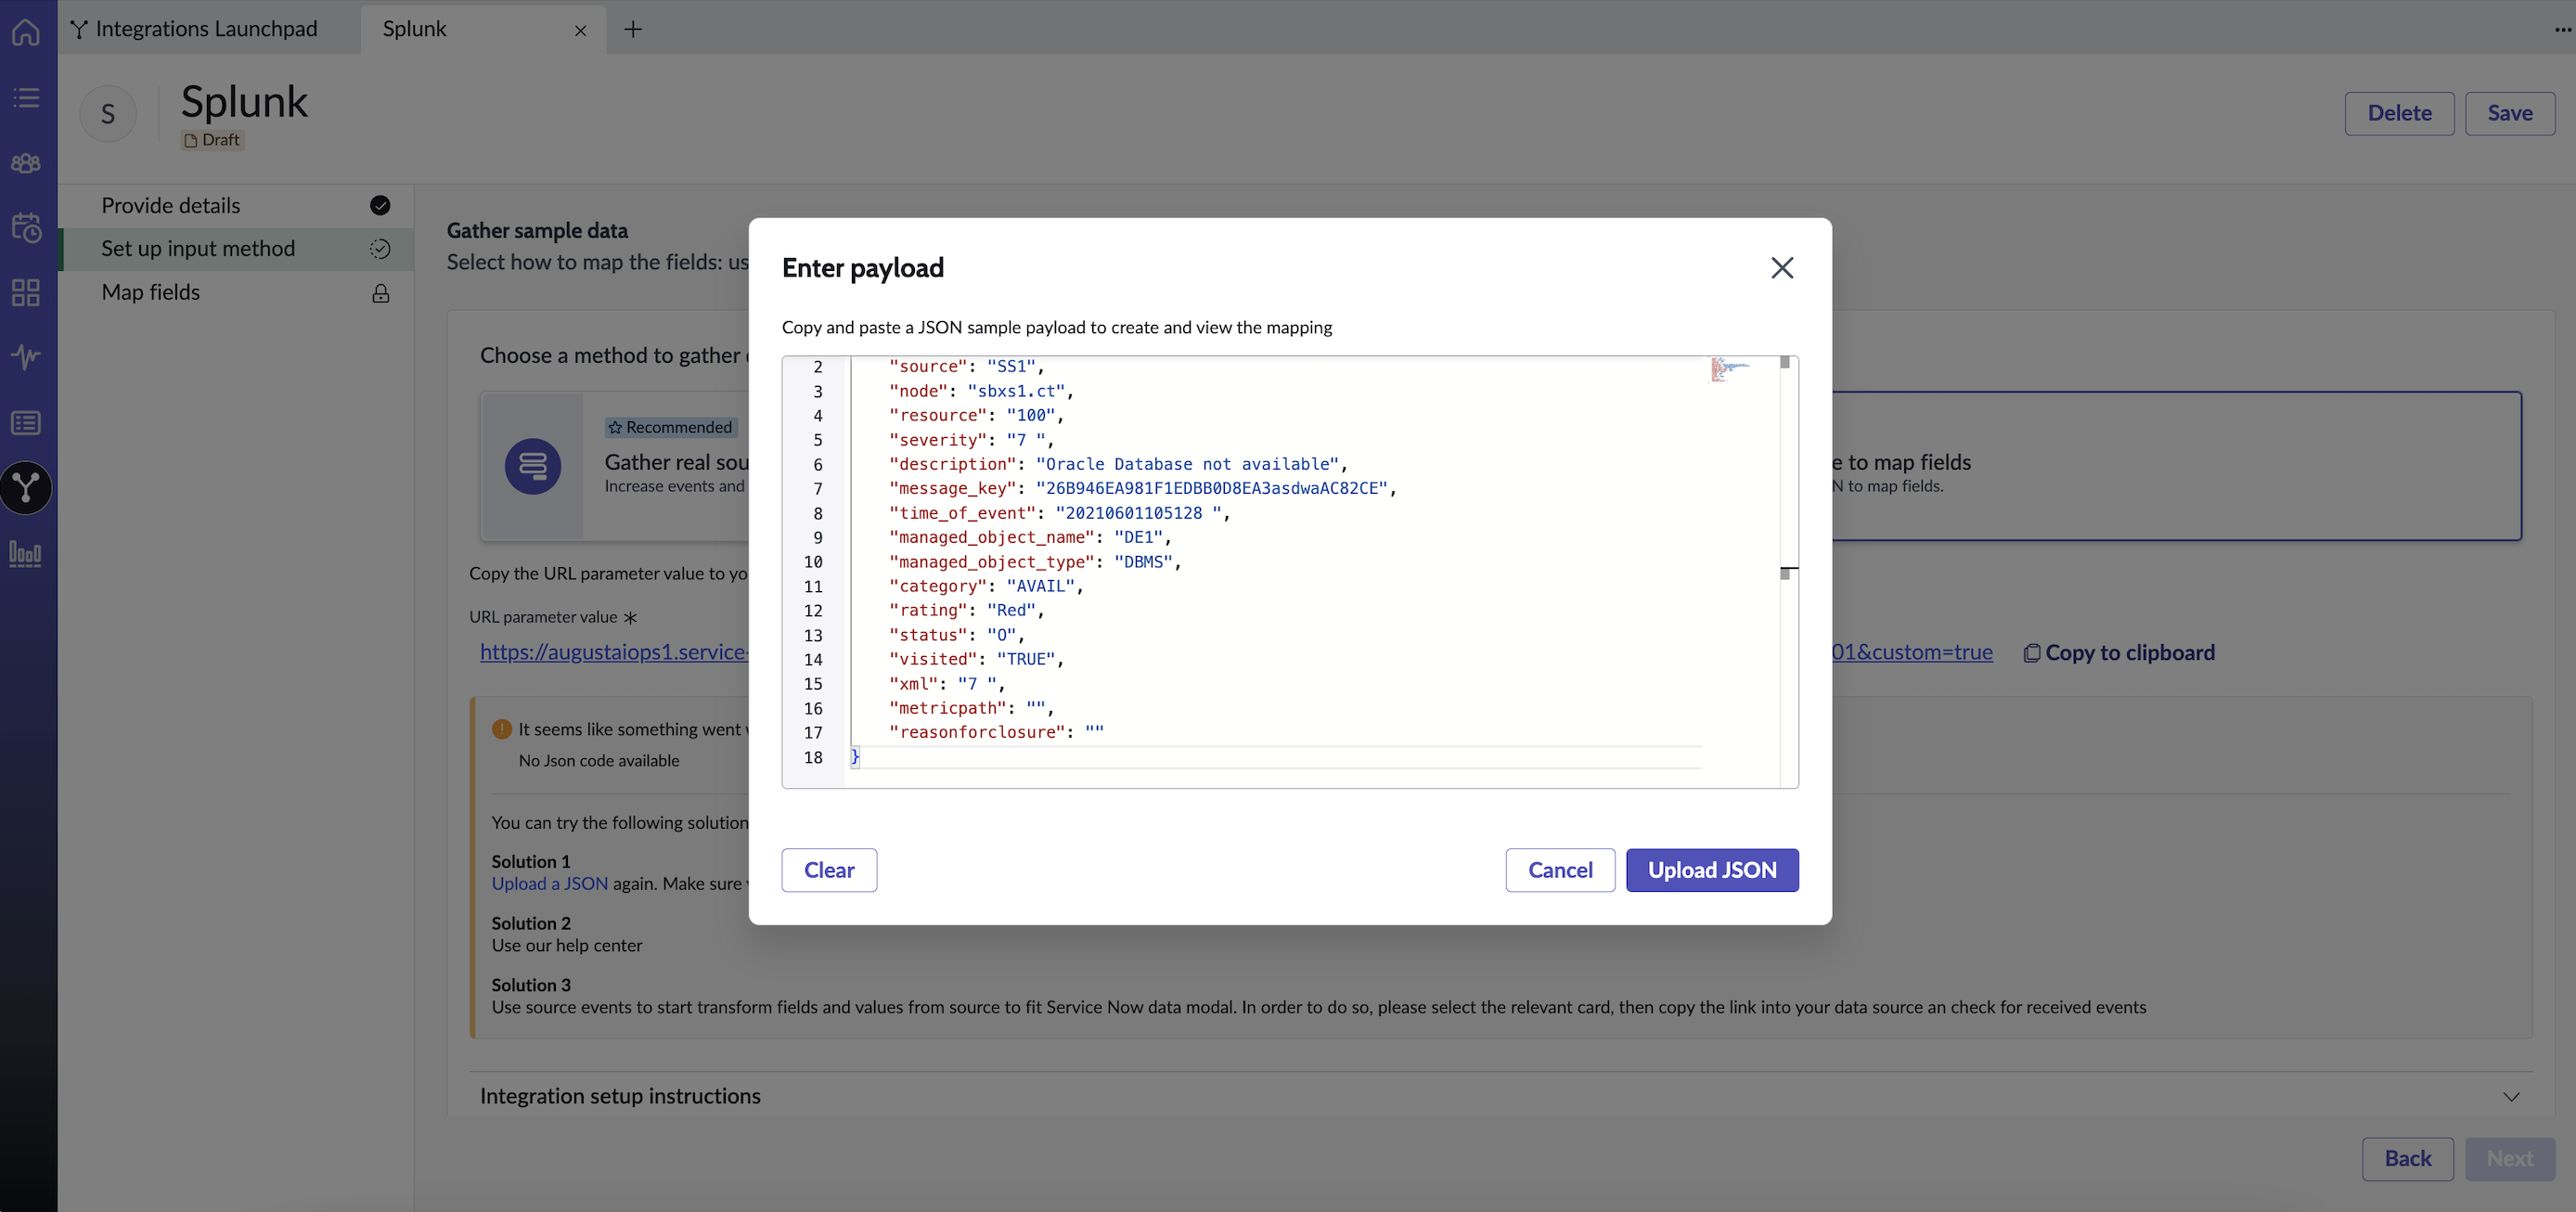The height and width of the screenshot is (1212, 2576).
Task: Click the "node": "sbxs1.ct" line
Action: pyautogui.click(x=981, y=391)
